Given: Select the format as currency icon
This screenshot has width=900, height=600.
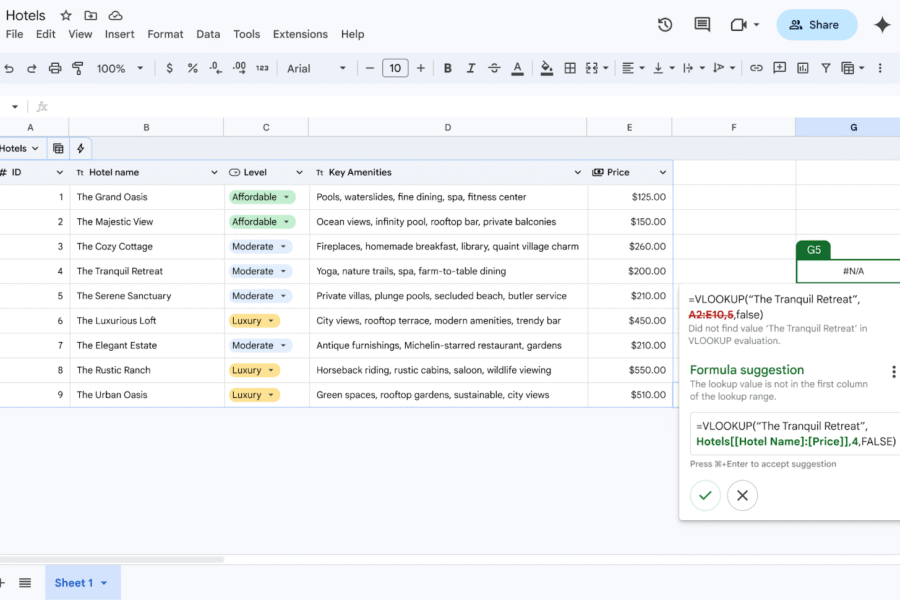Looking at the screenshot, I should pyautogui.click(x=168, y=68).
